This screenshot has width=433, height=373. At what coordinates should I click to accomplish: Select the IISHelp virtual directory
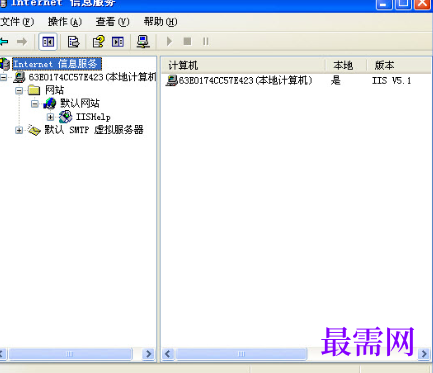click(x=93, y=117)
